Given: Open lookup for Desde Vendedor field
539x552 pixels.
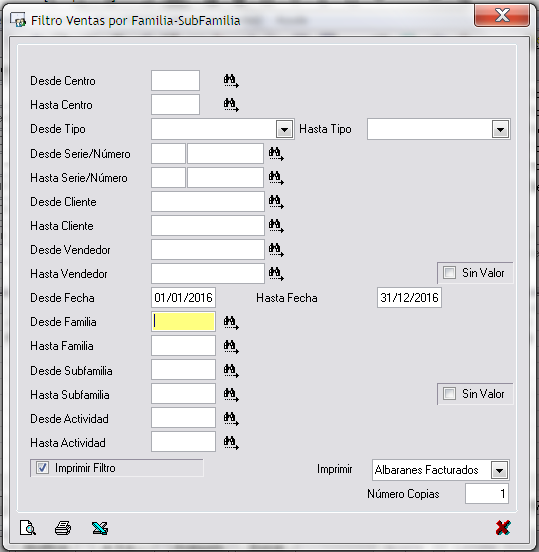Looking at the screenshot, I should (x=276, y=250).
